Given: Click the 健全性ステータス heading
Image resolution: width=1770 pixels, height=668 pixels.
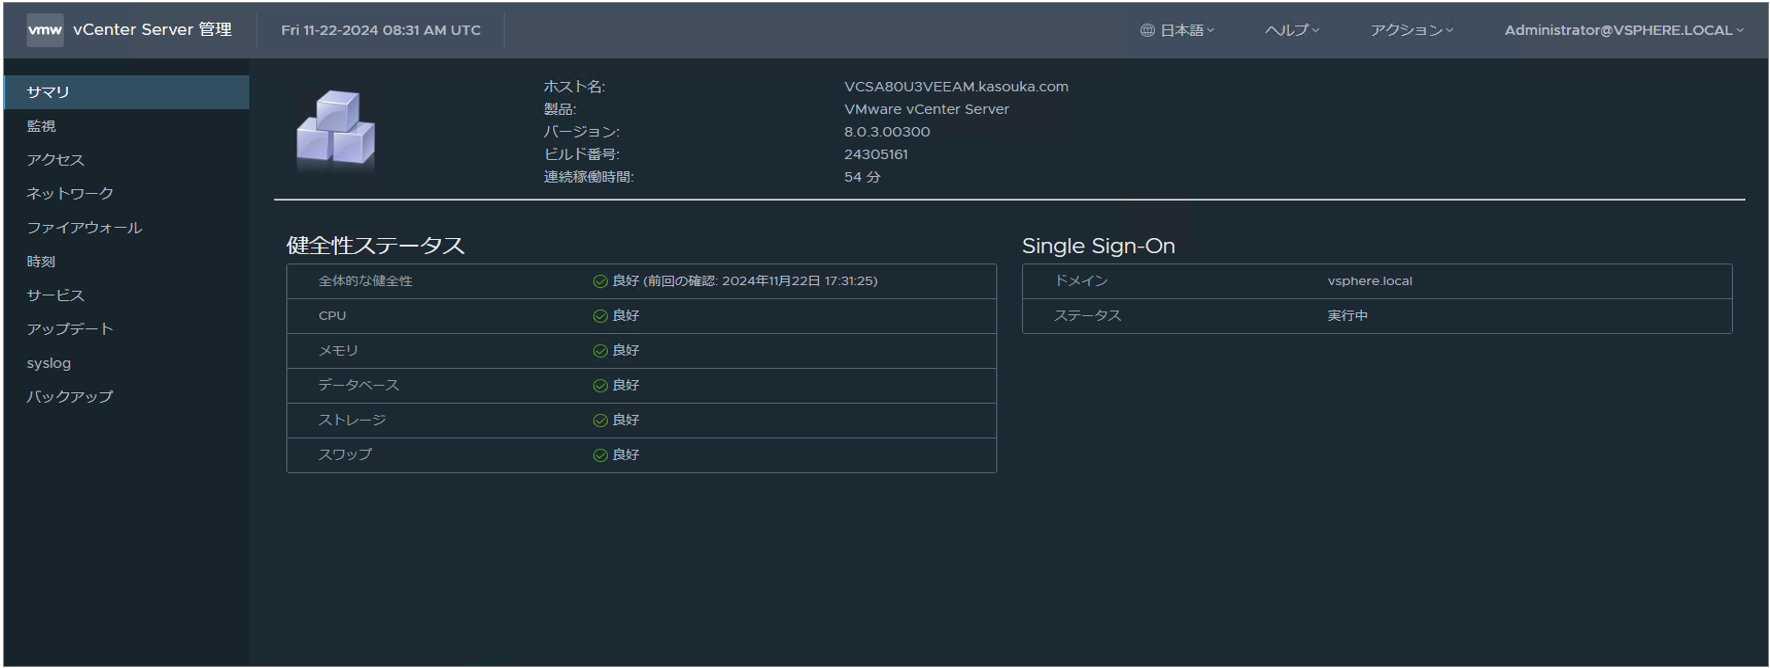Looking at the screenshot, I should pos(375,246).
